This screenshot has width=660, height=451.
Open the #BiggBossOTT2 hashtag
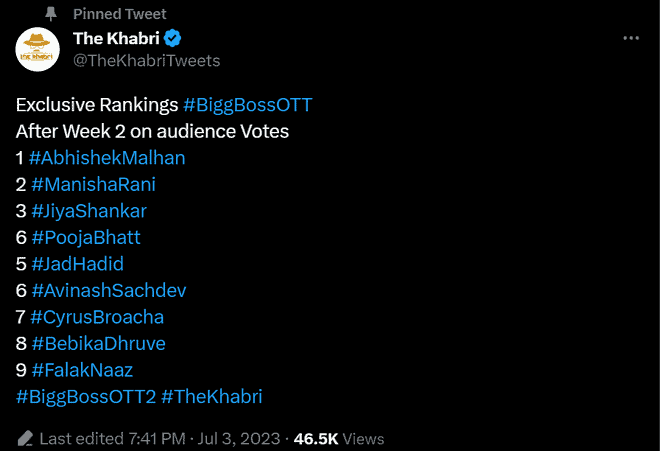tap(86, 397)
